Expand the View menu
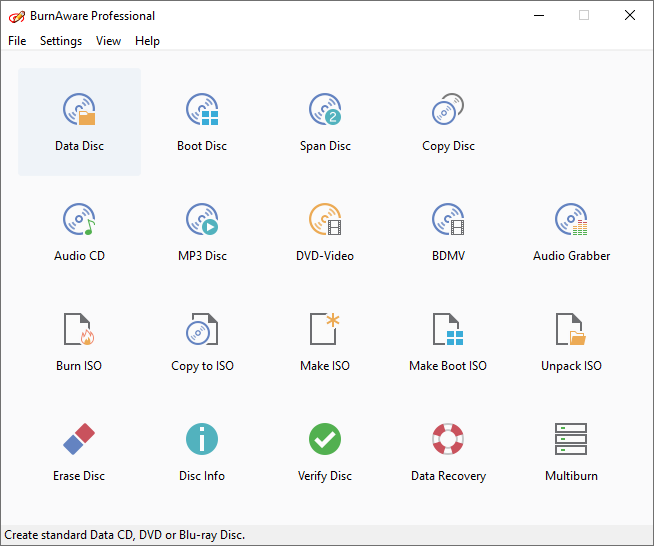Screen dimensions: 654x546 [x=108, y=41]
